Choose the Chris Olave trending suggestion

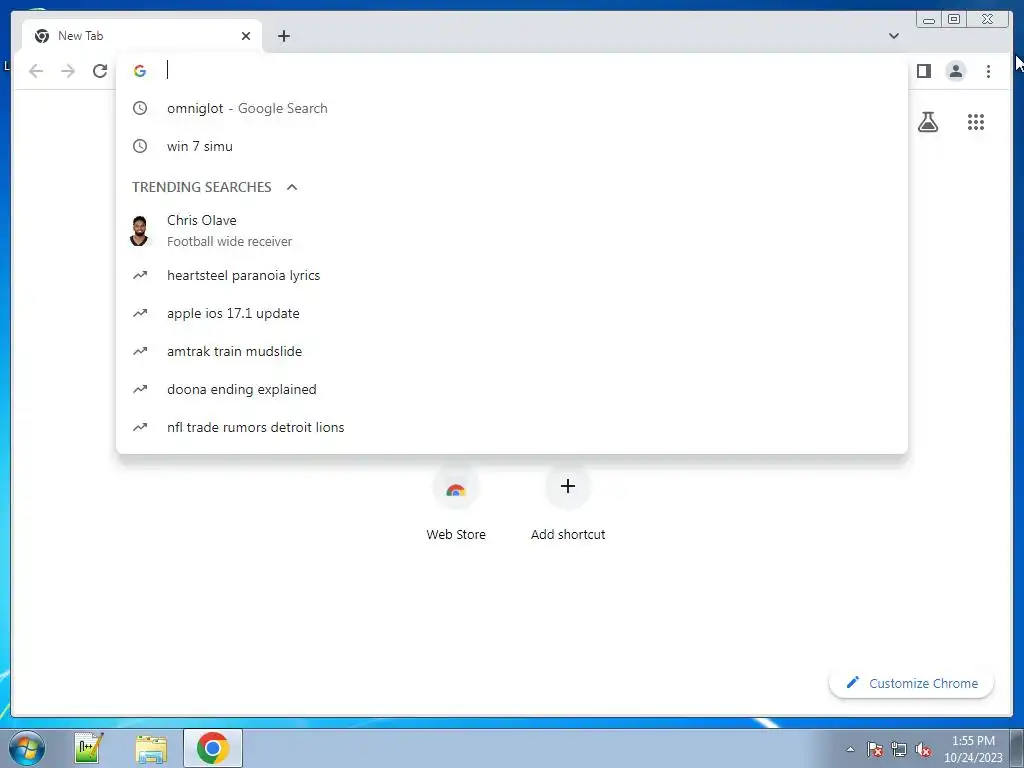click(x=511, y=231)
